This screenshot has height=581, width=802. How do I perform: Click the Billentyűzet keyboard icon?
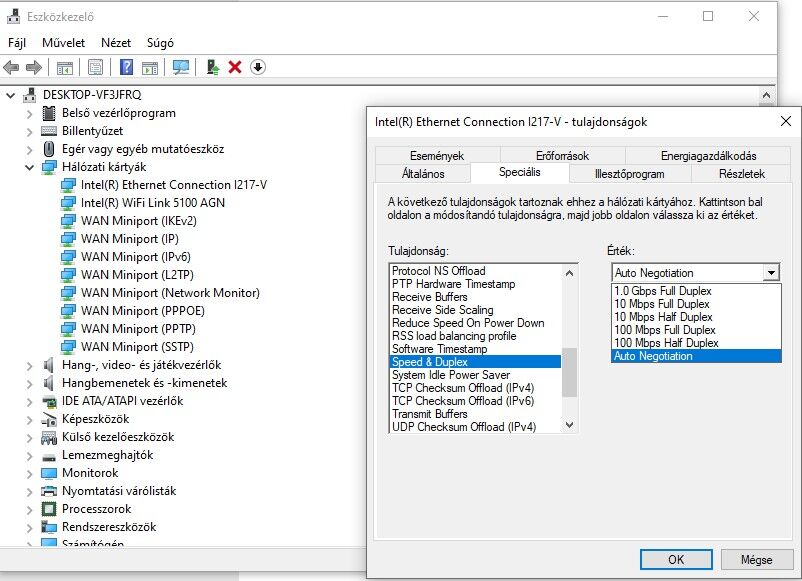(49, 131)
